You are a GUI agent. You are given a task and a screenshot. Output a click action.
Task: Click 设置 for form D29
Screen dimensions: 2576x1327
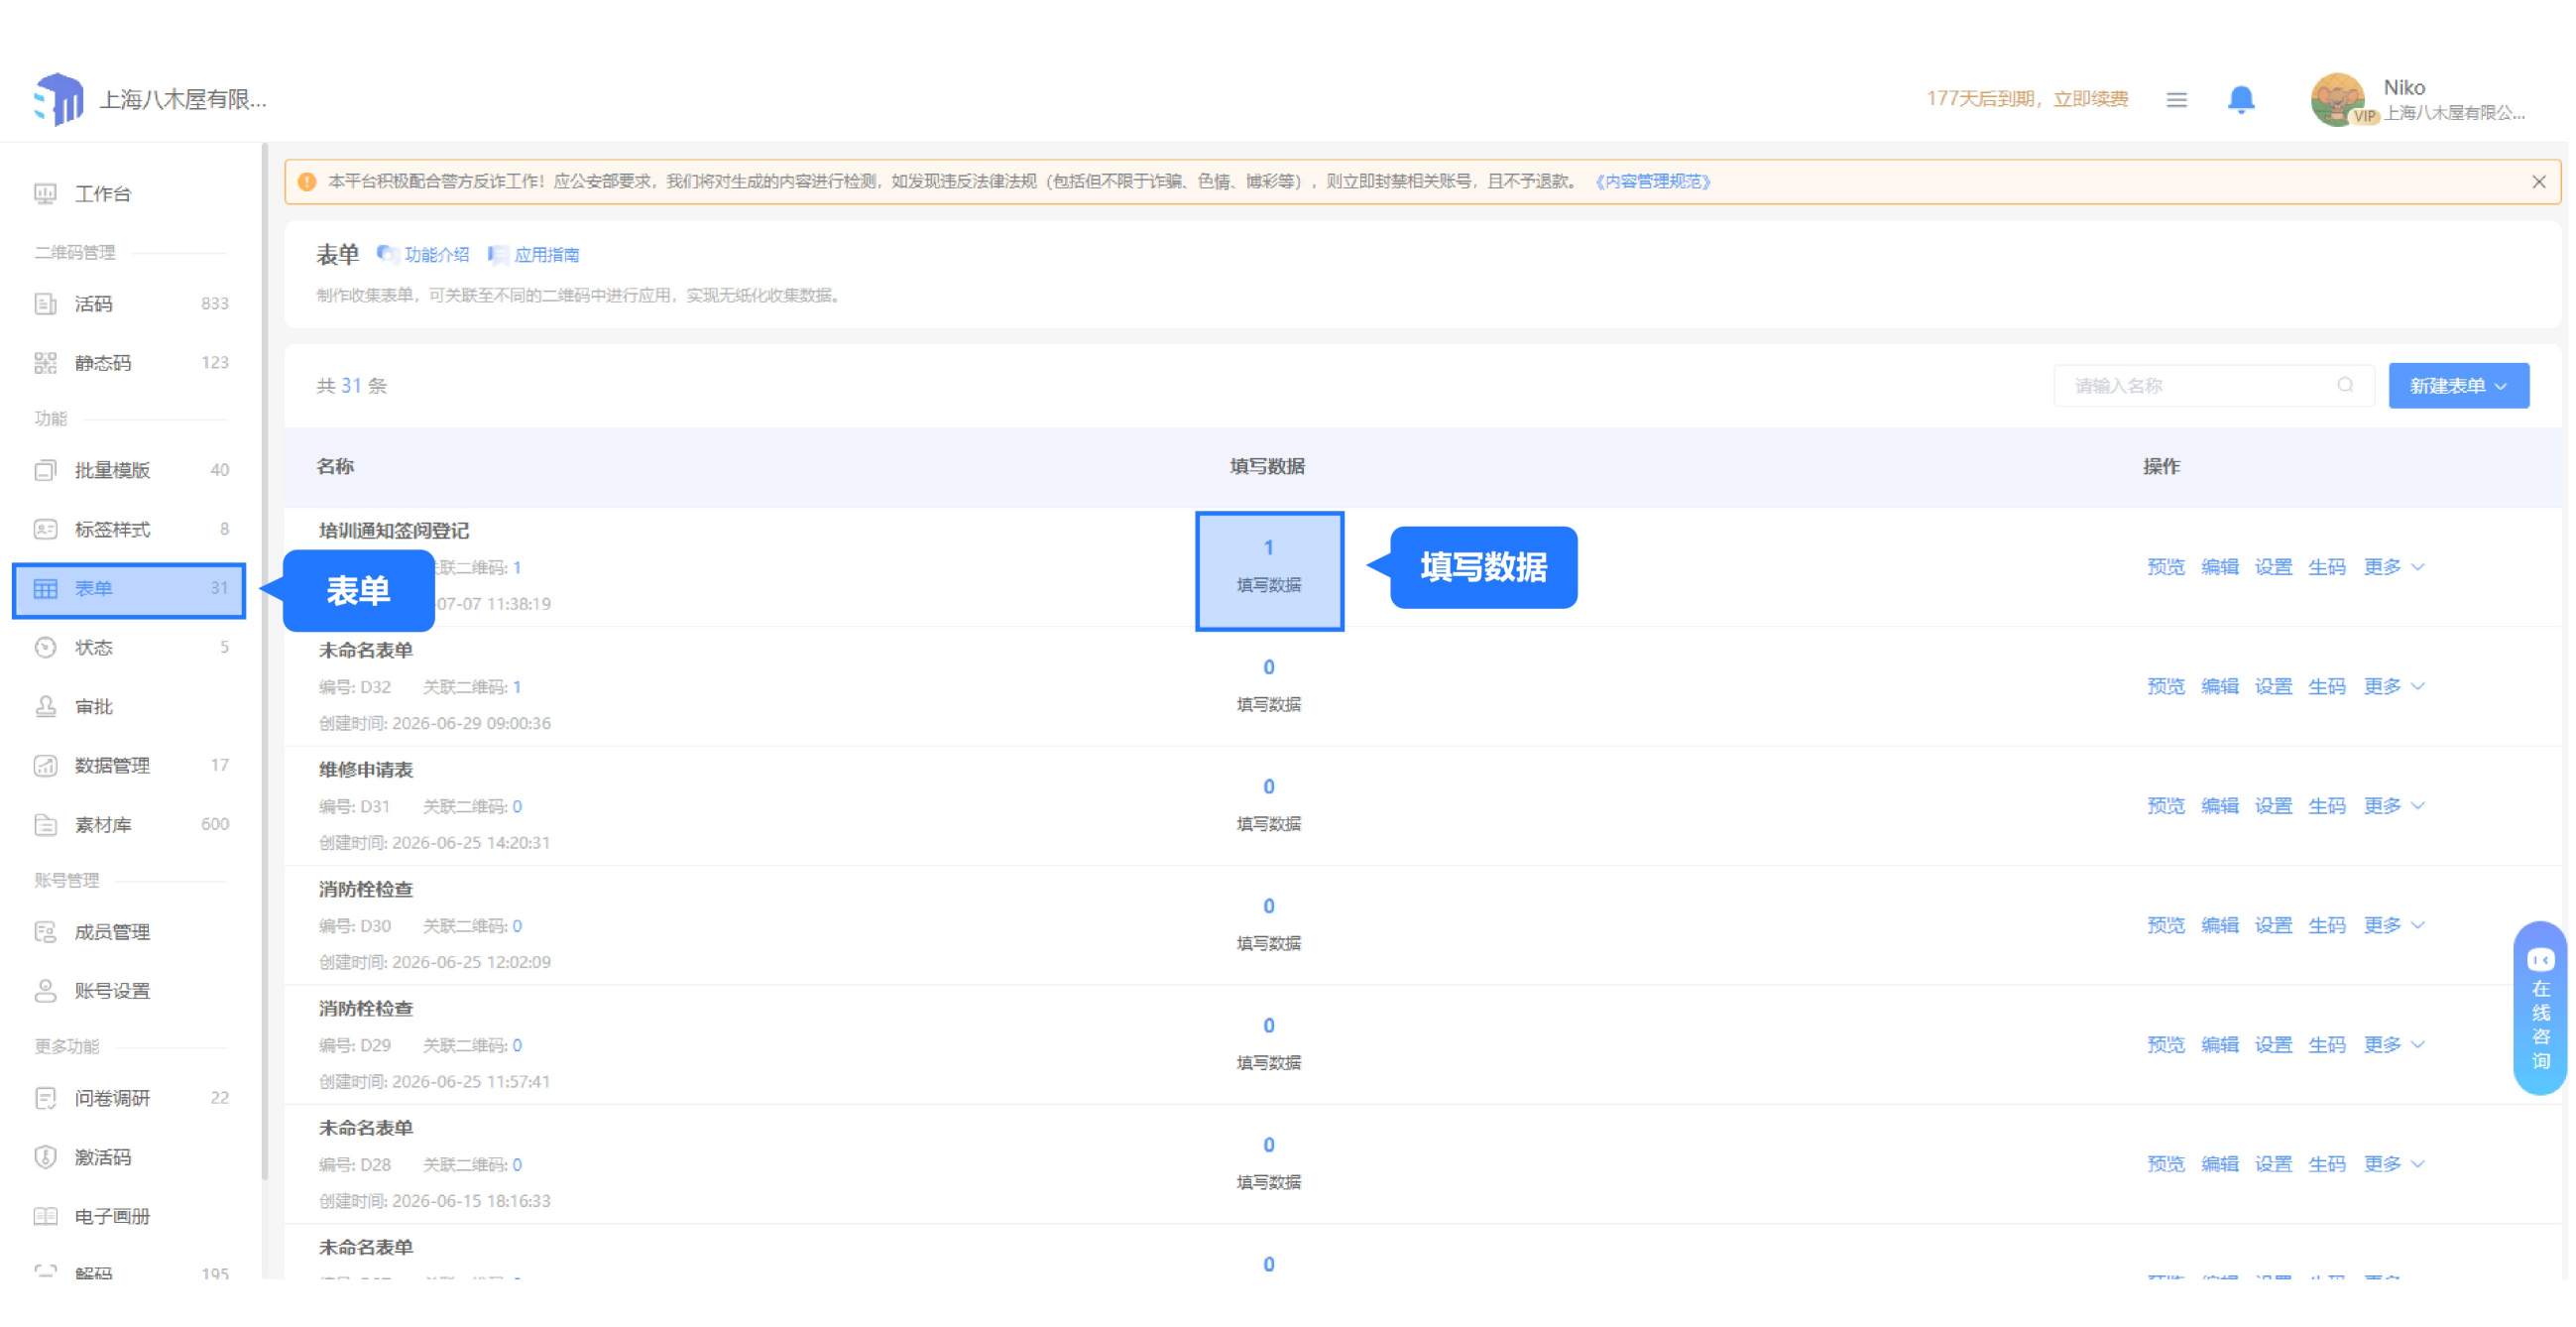click(2272, 1046)
